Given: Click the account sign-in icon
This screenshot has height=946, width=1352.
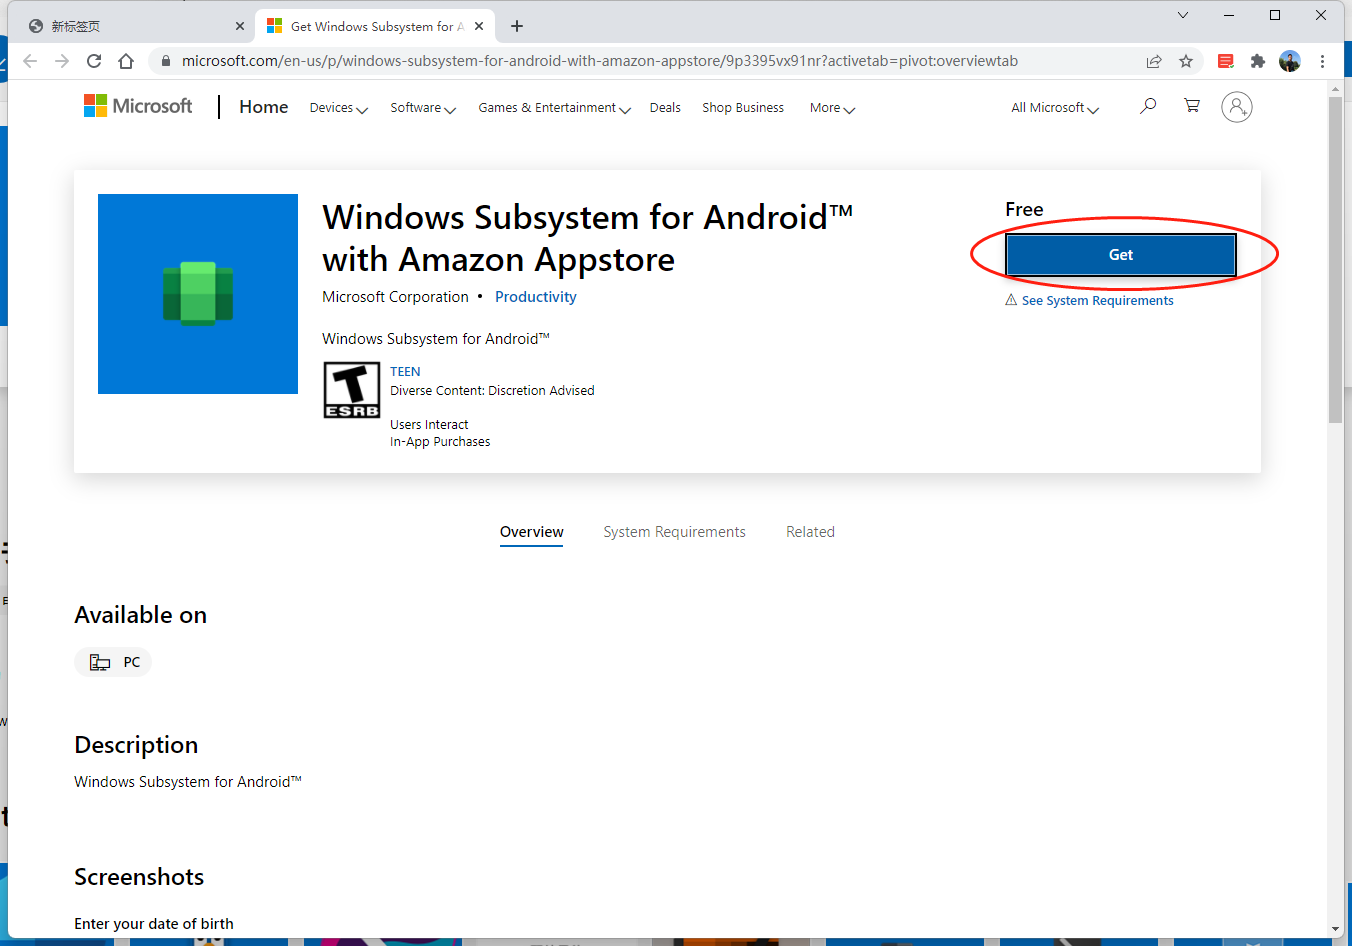Looking at the screenshot, I should (1237, 107).
